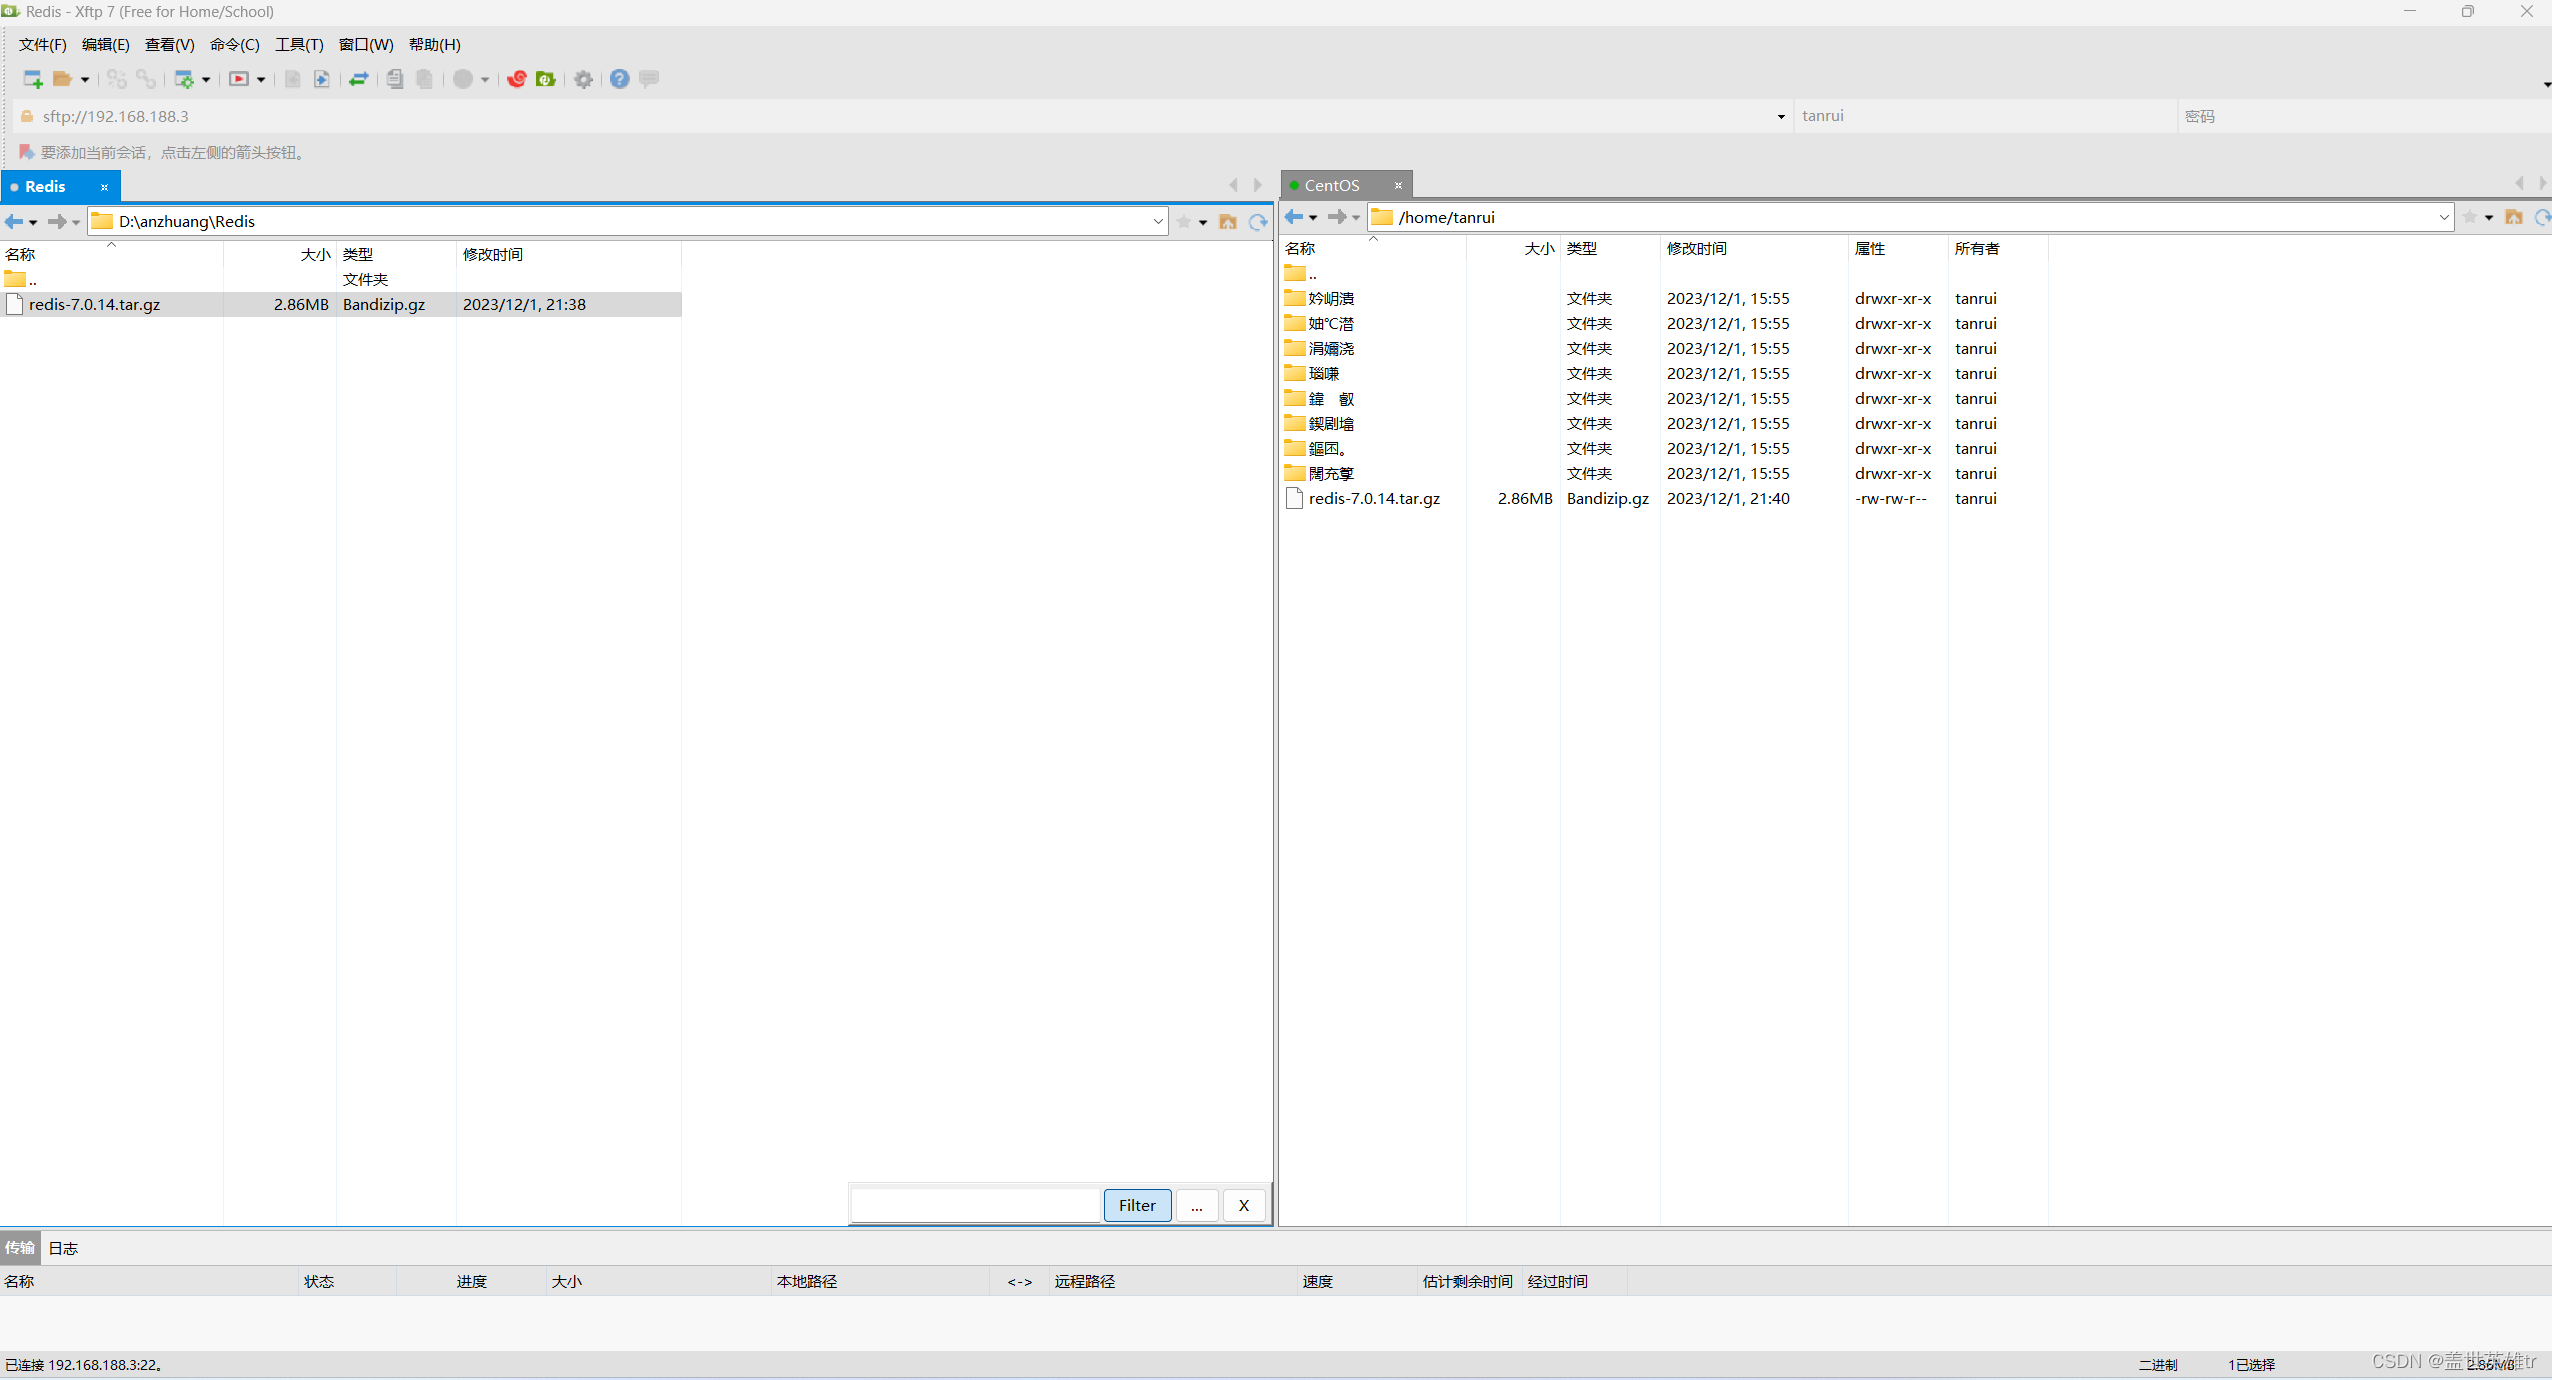Click the red-arrow new terminal icon
The image size is (2552, 1380).
pyautogui.click(x=239, y=79)
